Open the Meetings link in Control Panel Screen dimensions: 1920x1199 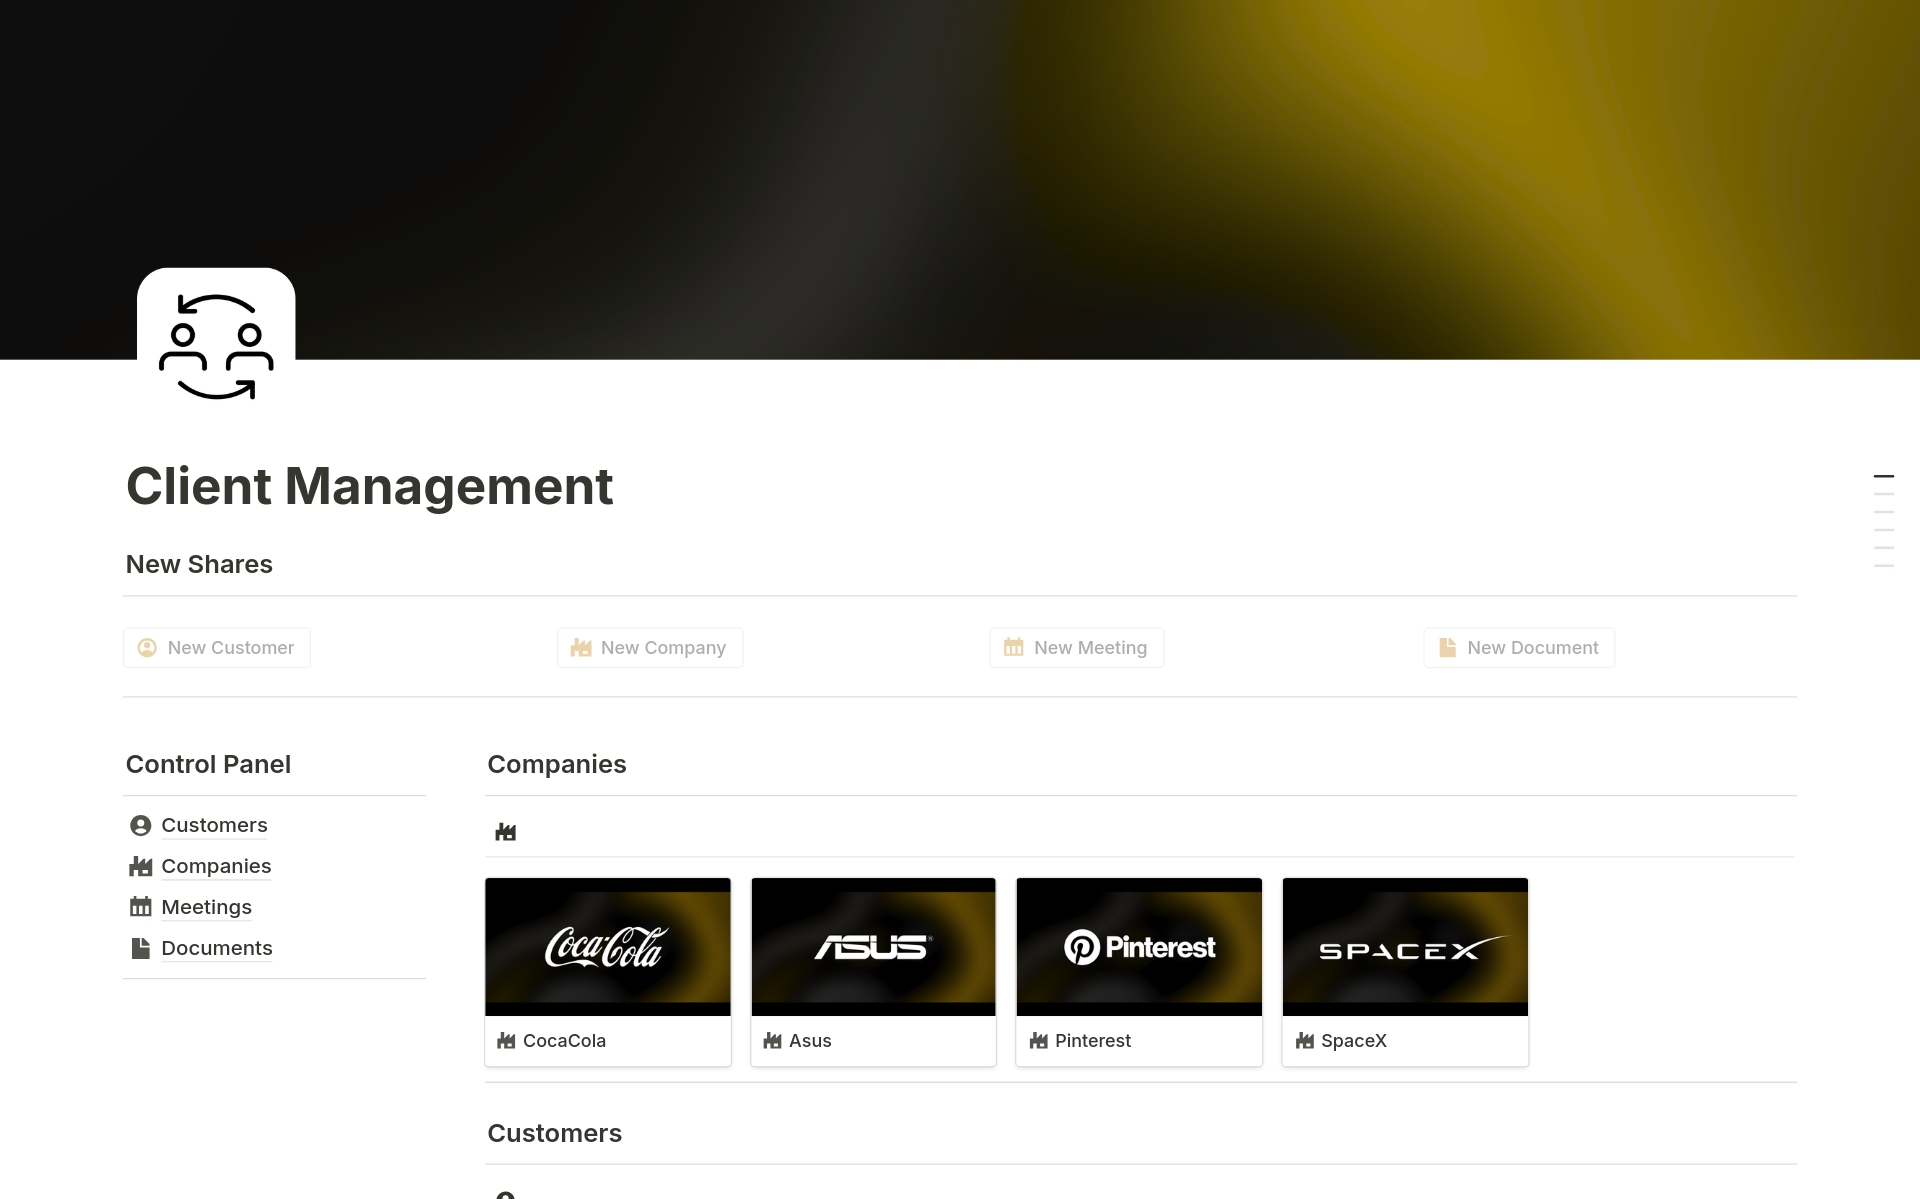[x=207, y=907]
